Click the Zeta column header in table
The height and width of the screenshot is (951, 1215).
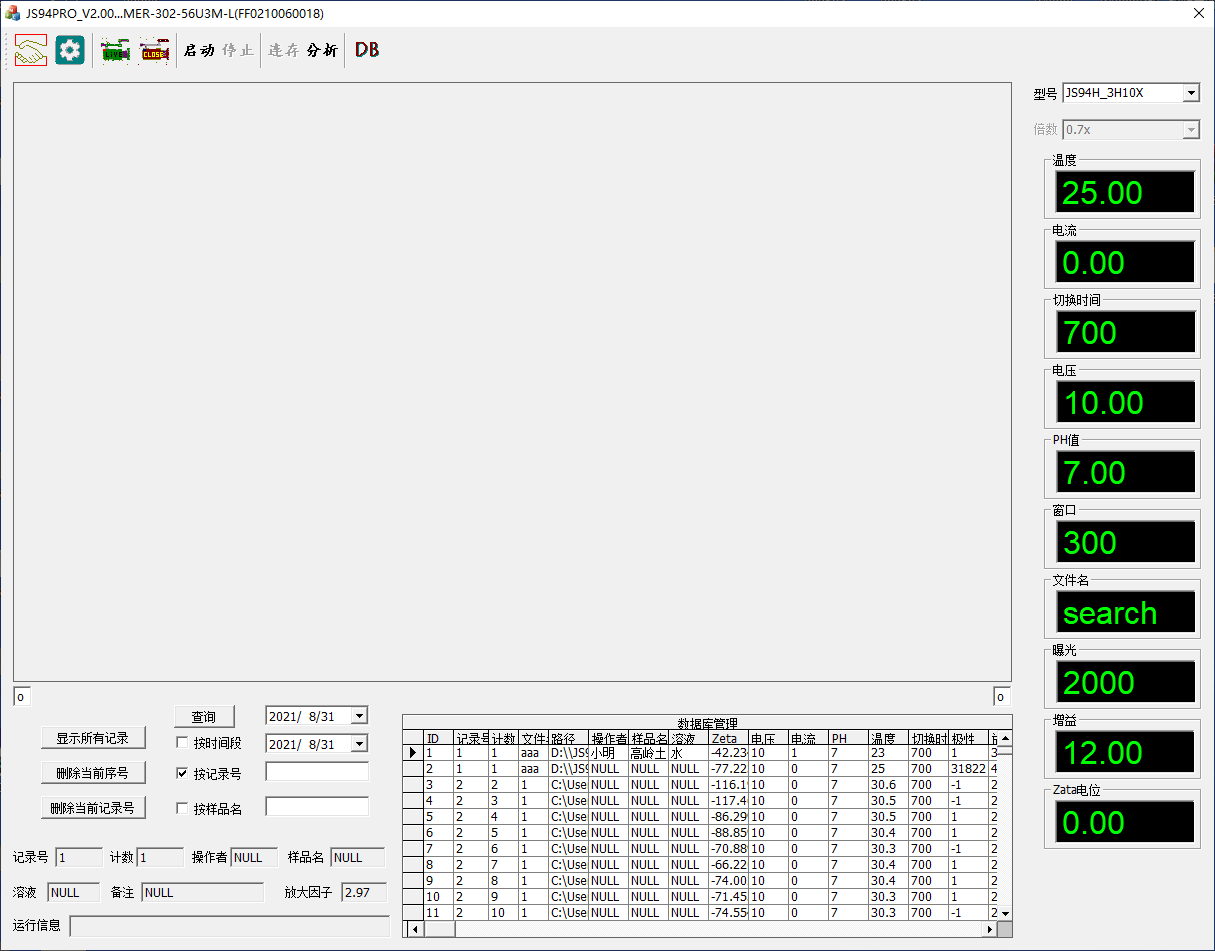[x=727, y=738]
